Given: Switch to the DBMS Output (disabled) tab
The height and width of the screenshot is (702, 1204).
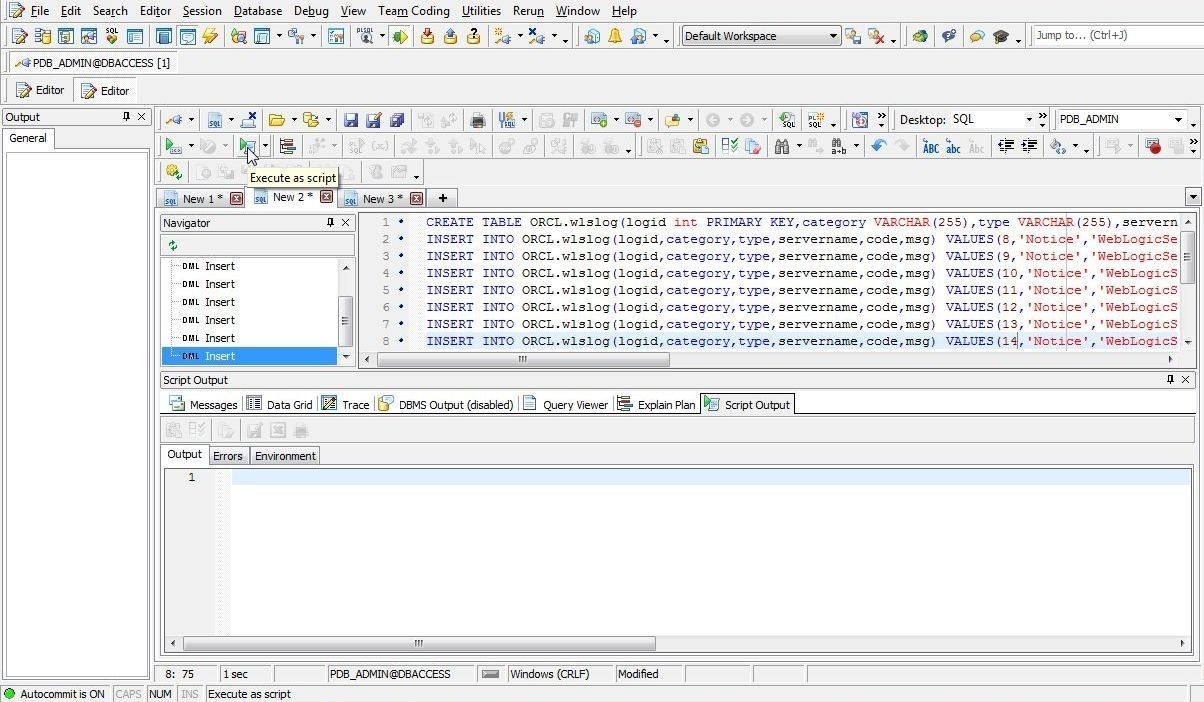Looking at the screenshot, I should click(446, 404).
